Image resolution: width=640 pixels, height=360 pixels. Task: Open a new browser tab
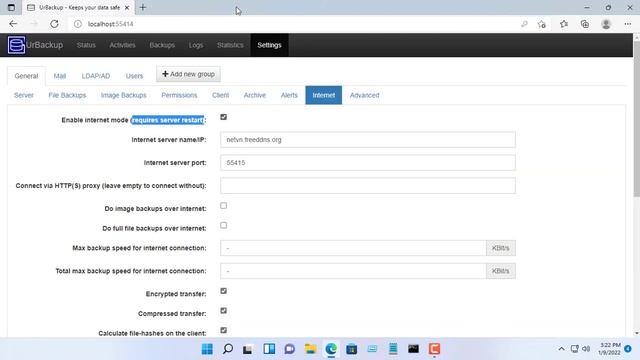(143, 7)
